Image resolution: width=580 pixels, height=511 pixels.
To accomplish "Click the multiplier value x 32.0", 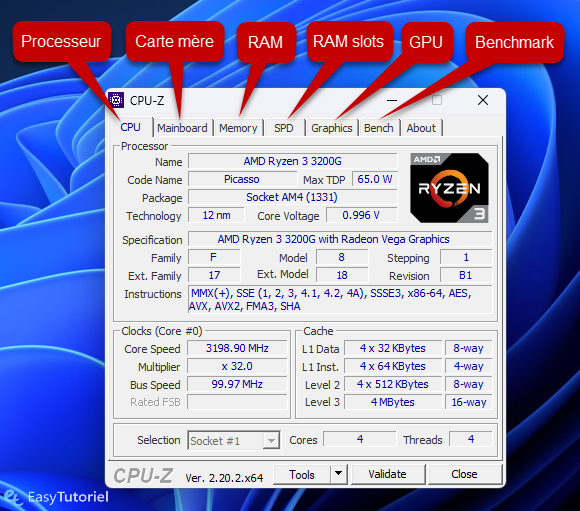I will pyautogui.click(x=237, y=366).
